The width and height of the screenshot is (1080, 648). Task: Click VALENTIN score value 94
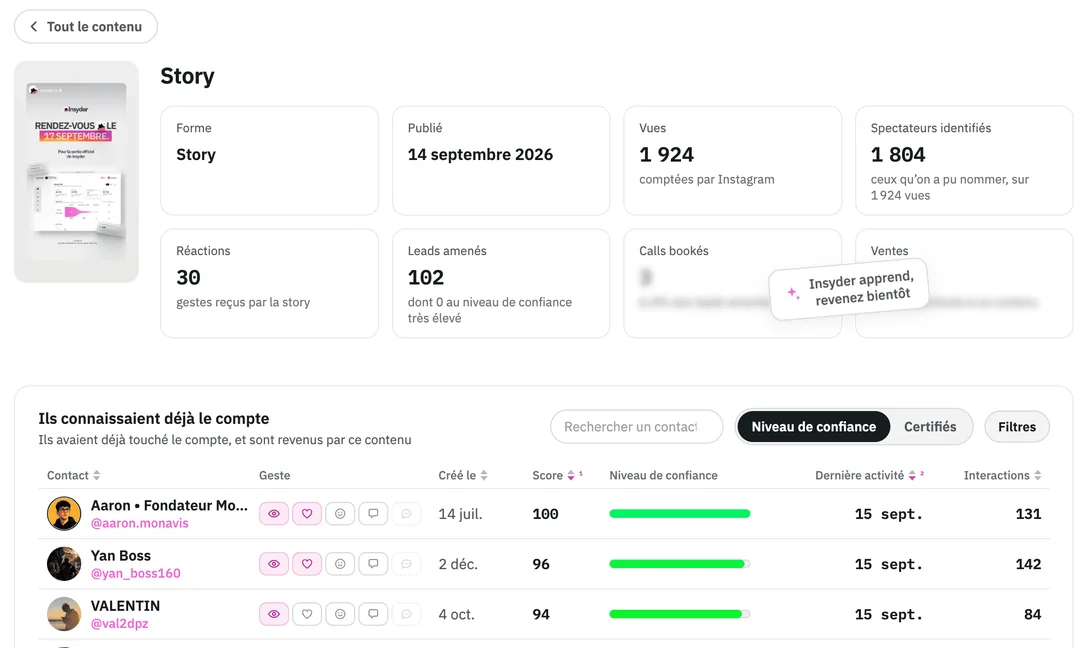(x=541, y=615)
